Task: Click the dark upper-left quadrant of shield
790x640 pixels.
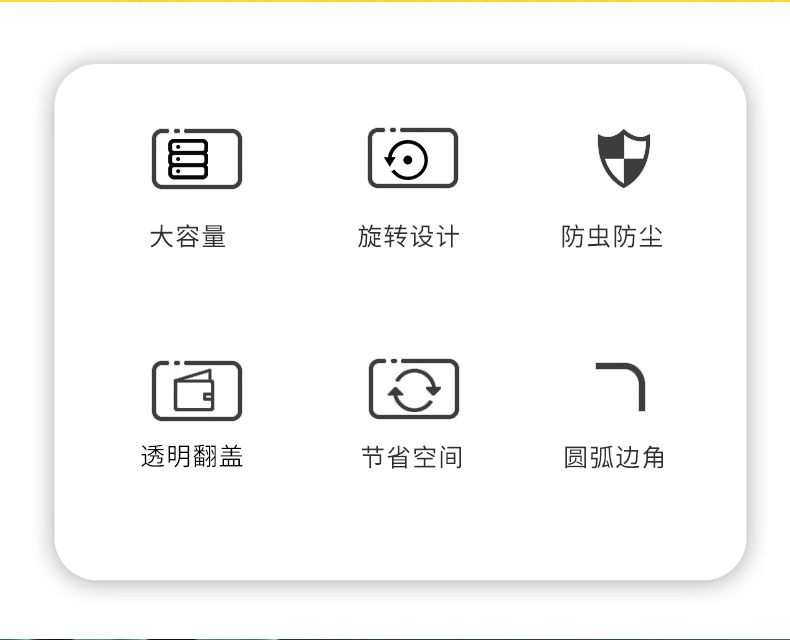Action: [611, 149]
